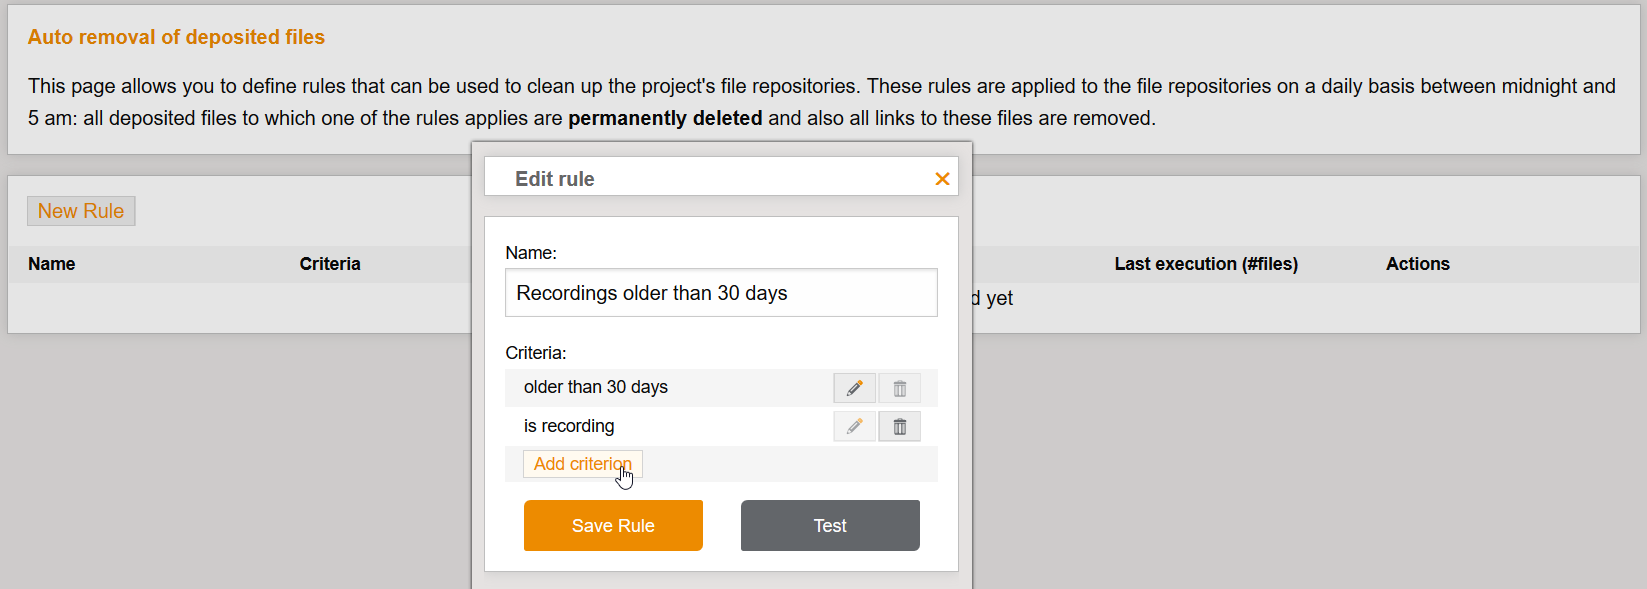Viewport: 1647px width, 589px height.
Task: Click the "Auto removal of deposited files" heading
Action: 176,36
